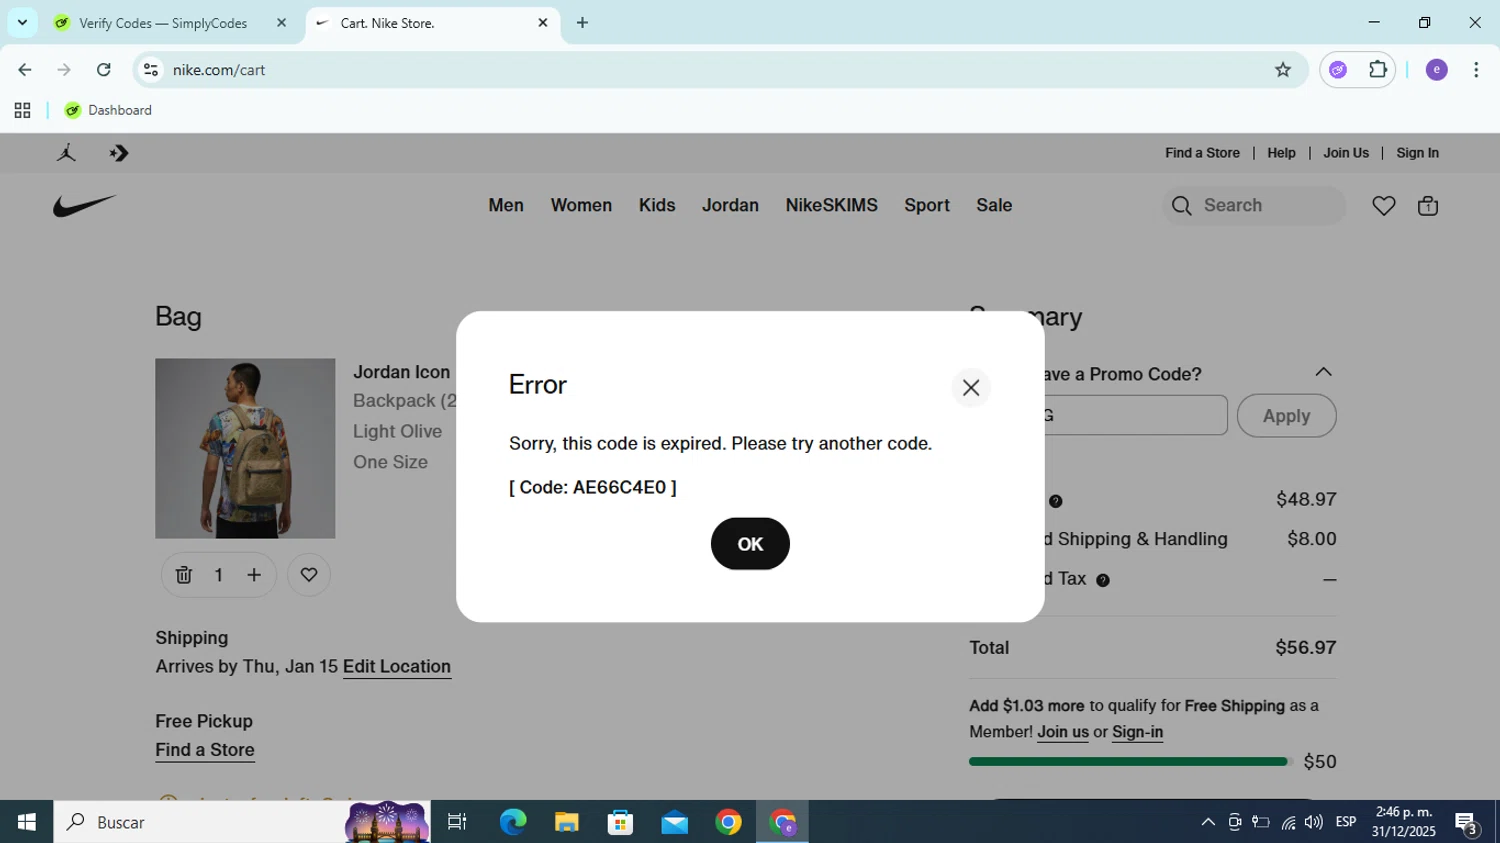The image size is (1500, 843).
Task: Close the Cart. Nike Store tab
Action: [543, 23]
